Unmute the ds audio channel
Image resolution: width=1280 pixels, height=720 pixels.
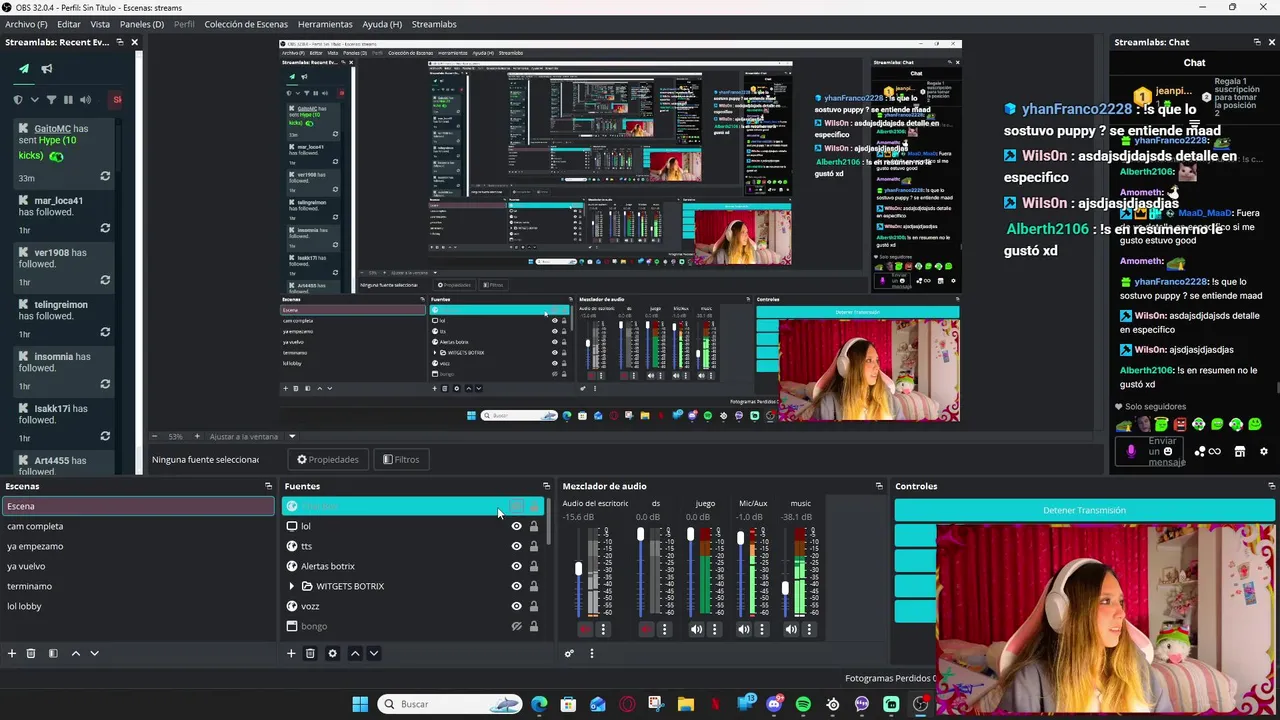(x=646, y=629)
